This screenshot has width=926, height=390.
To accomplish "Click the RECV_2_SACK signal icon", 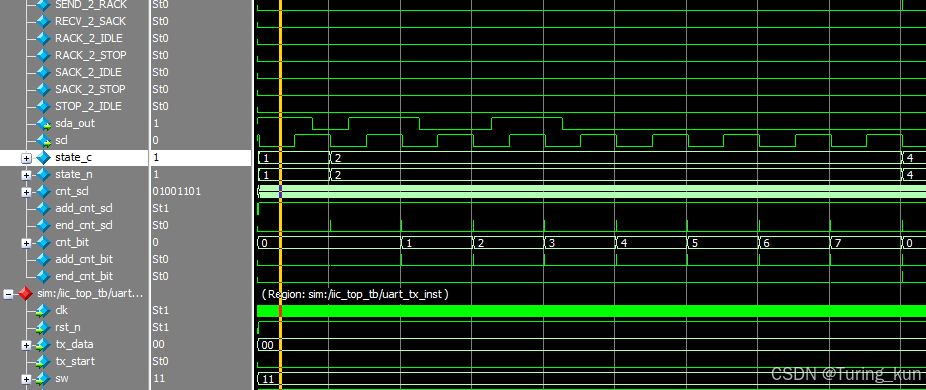I will 43,21.
